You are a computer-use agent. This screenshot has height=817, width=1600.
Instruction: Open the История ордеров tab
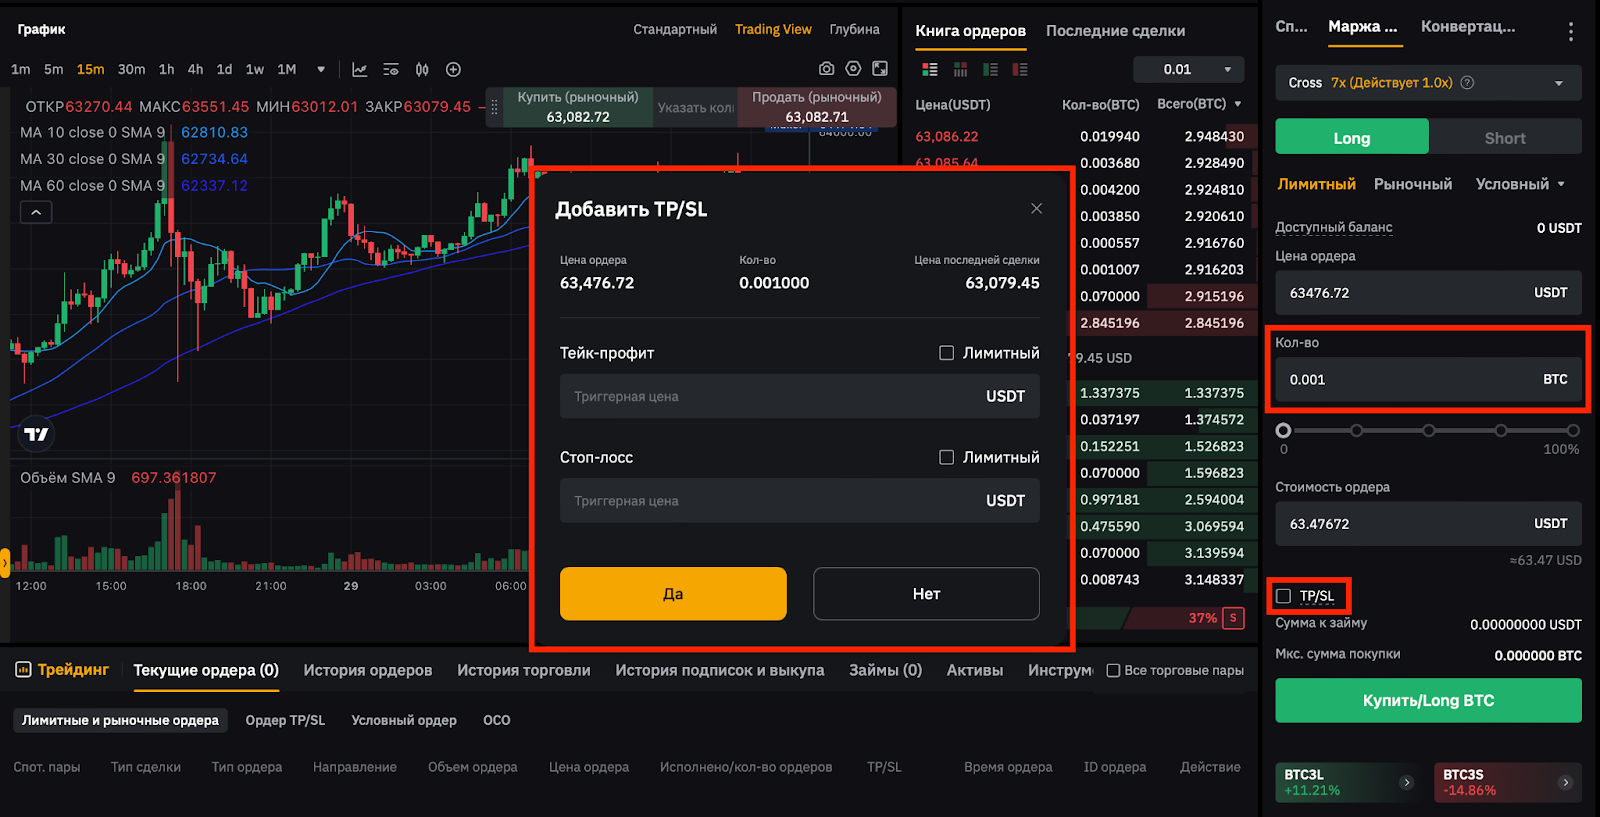coord(368,670)
